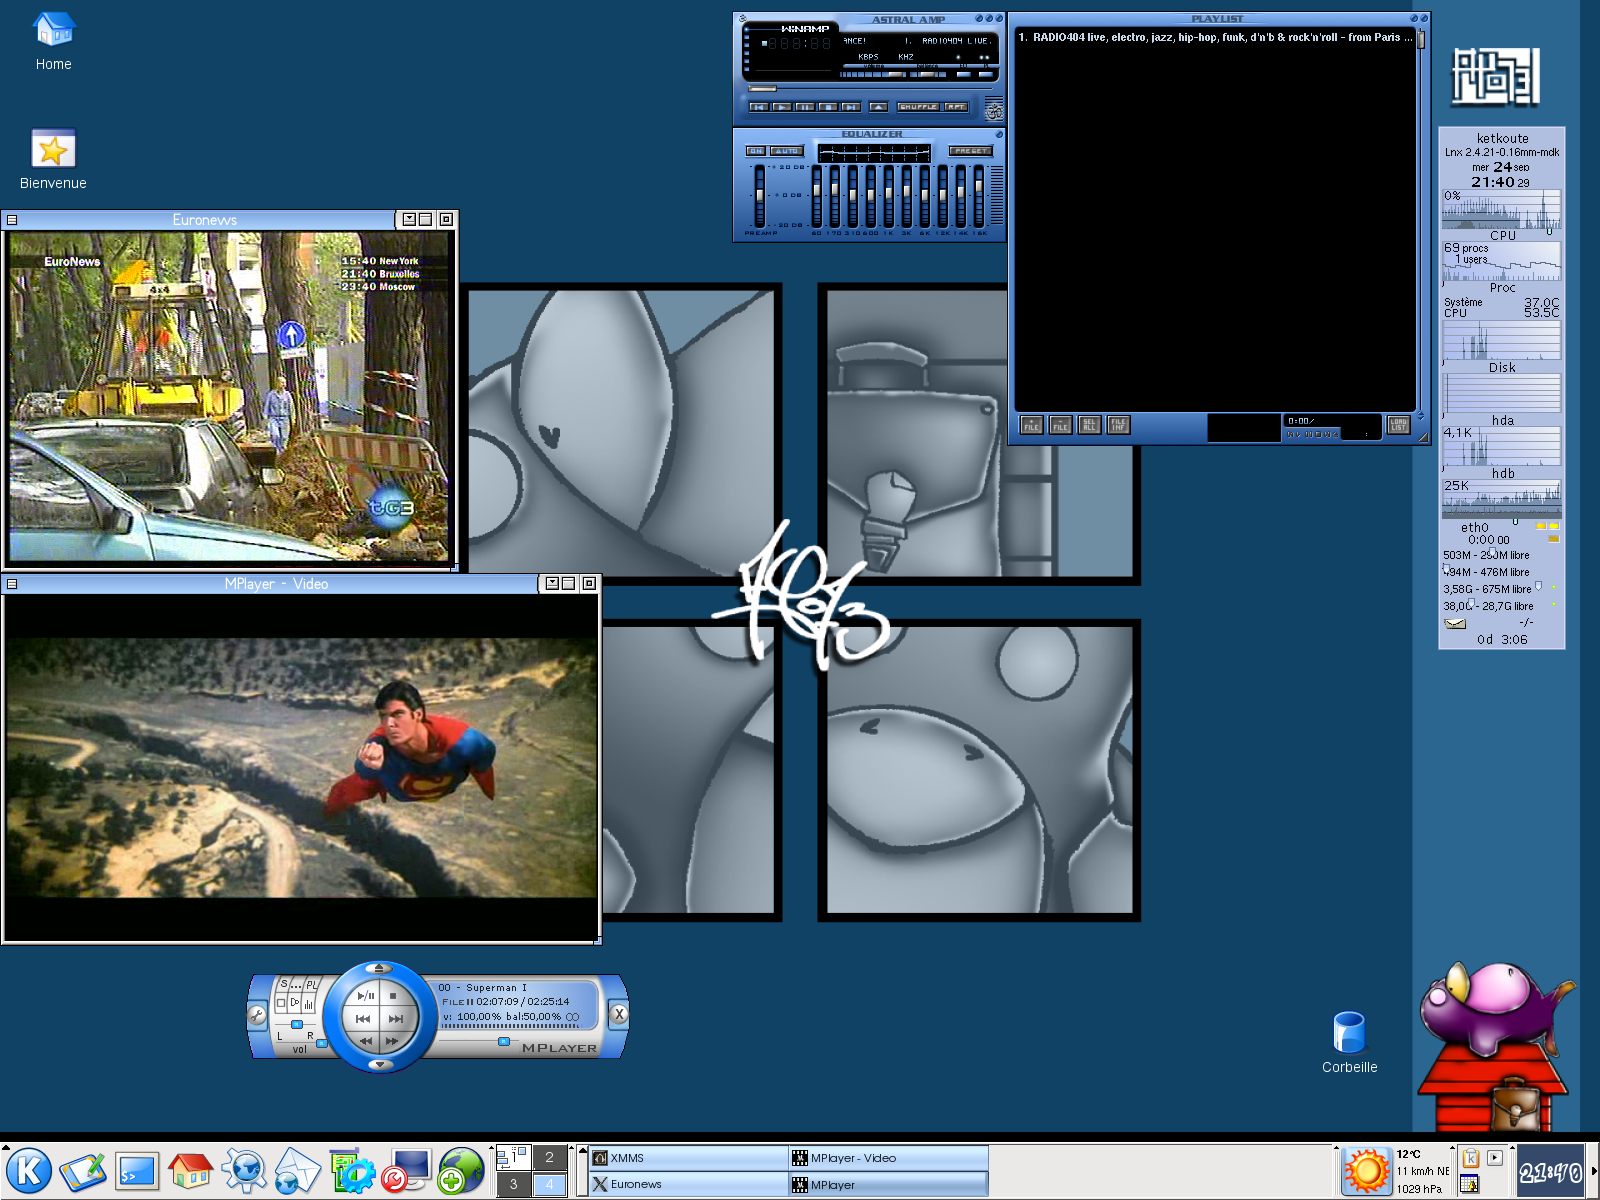Click the Euronews video area
This screenshot has height=1200, width=1600.
(229, 396)
